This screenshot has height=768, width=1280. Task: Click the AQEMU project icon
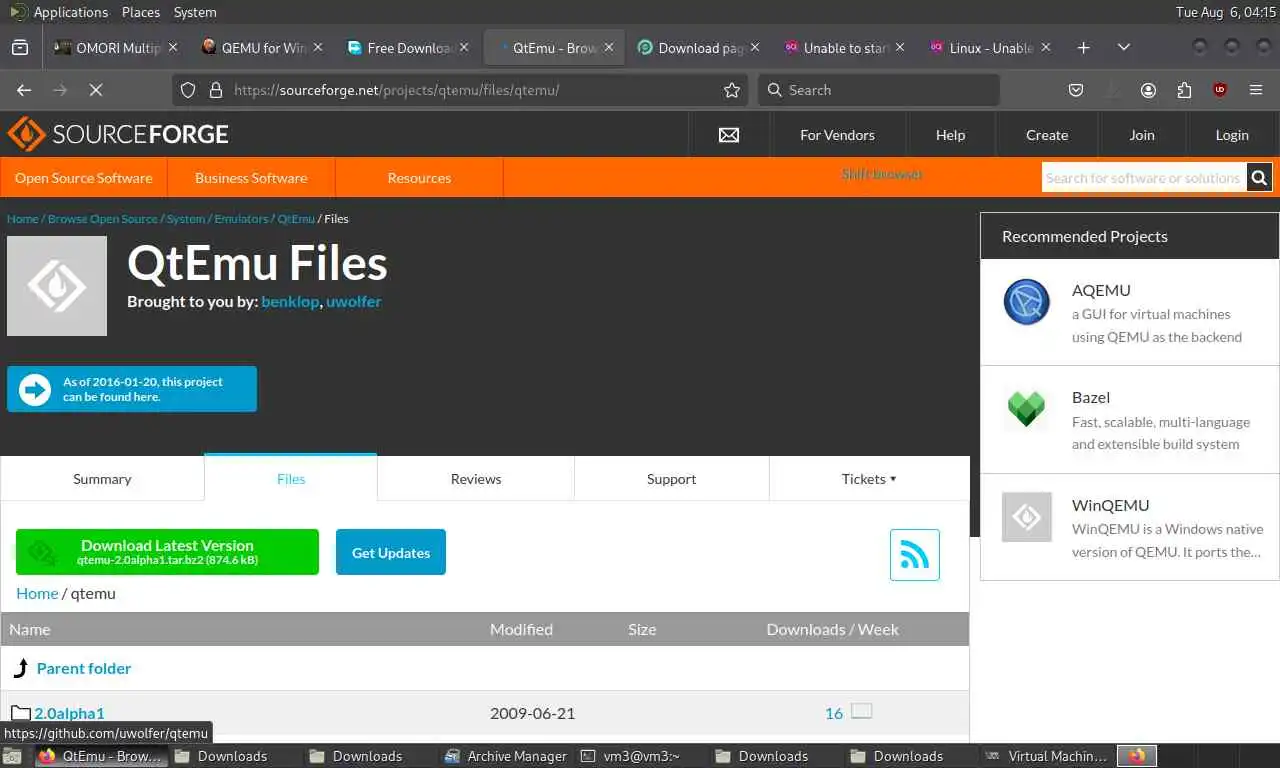(x=1027, y=302)
